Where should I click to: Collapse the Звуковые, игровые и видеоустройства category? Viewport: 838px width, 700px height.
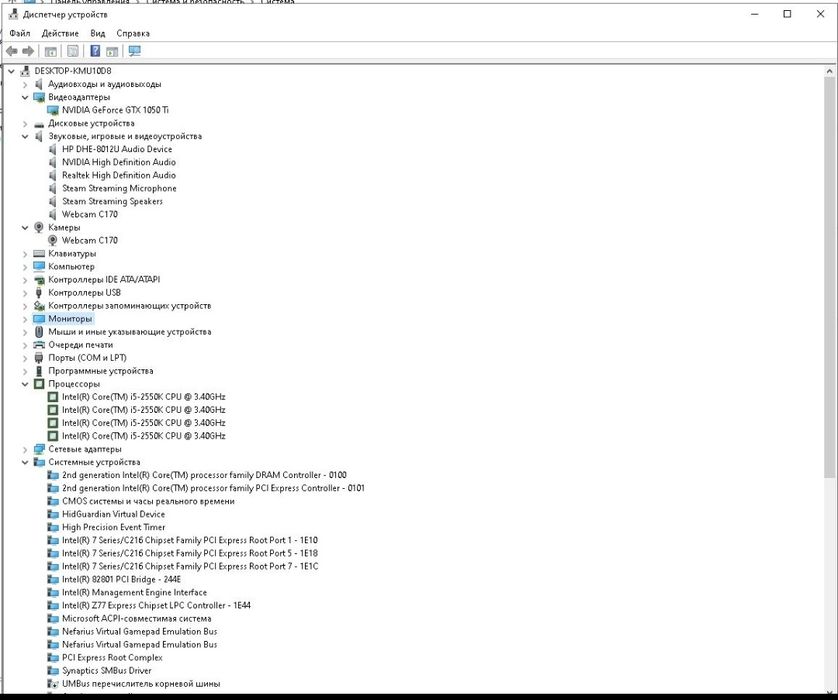pyautogui.click(x=25, y=136)
